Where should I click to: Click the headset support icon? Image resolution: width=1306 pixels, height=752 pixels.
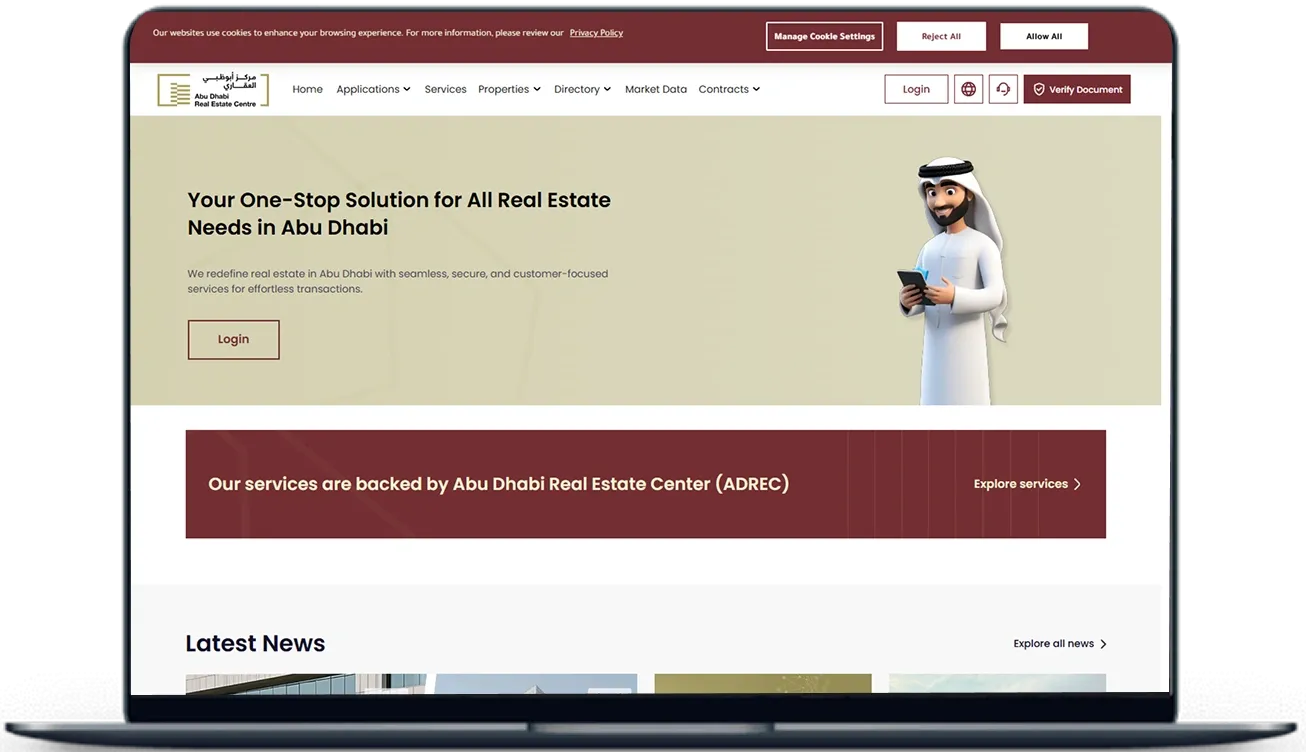point(1003,89)
